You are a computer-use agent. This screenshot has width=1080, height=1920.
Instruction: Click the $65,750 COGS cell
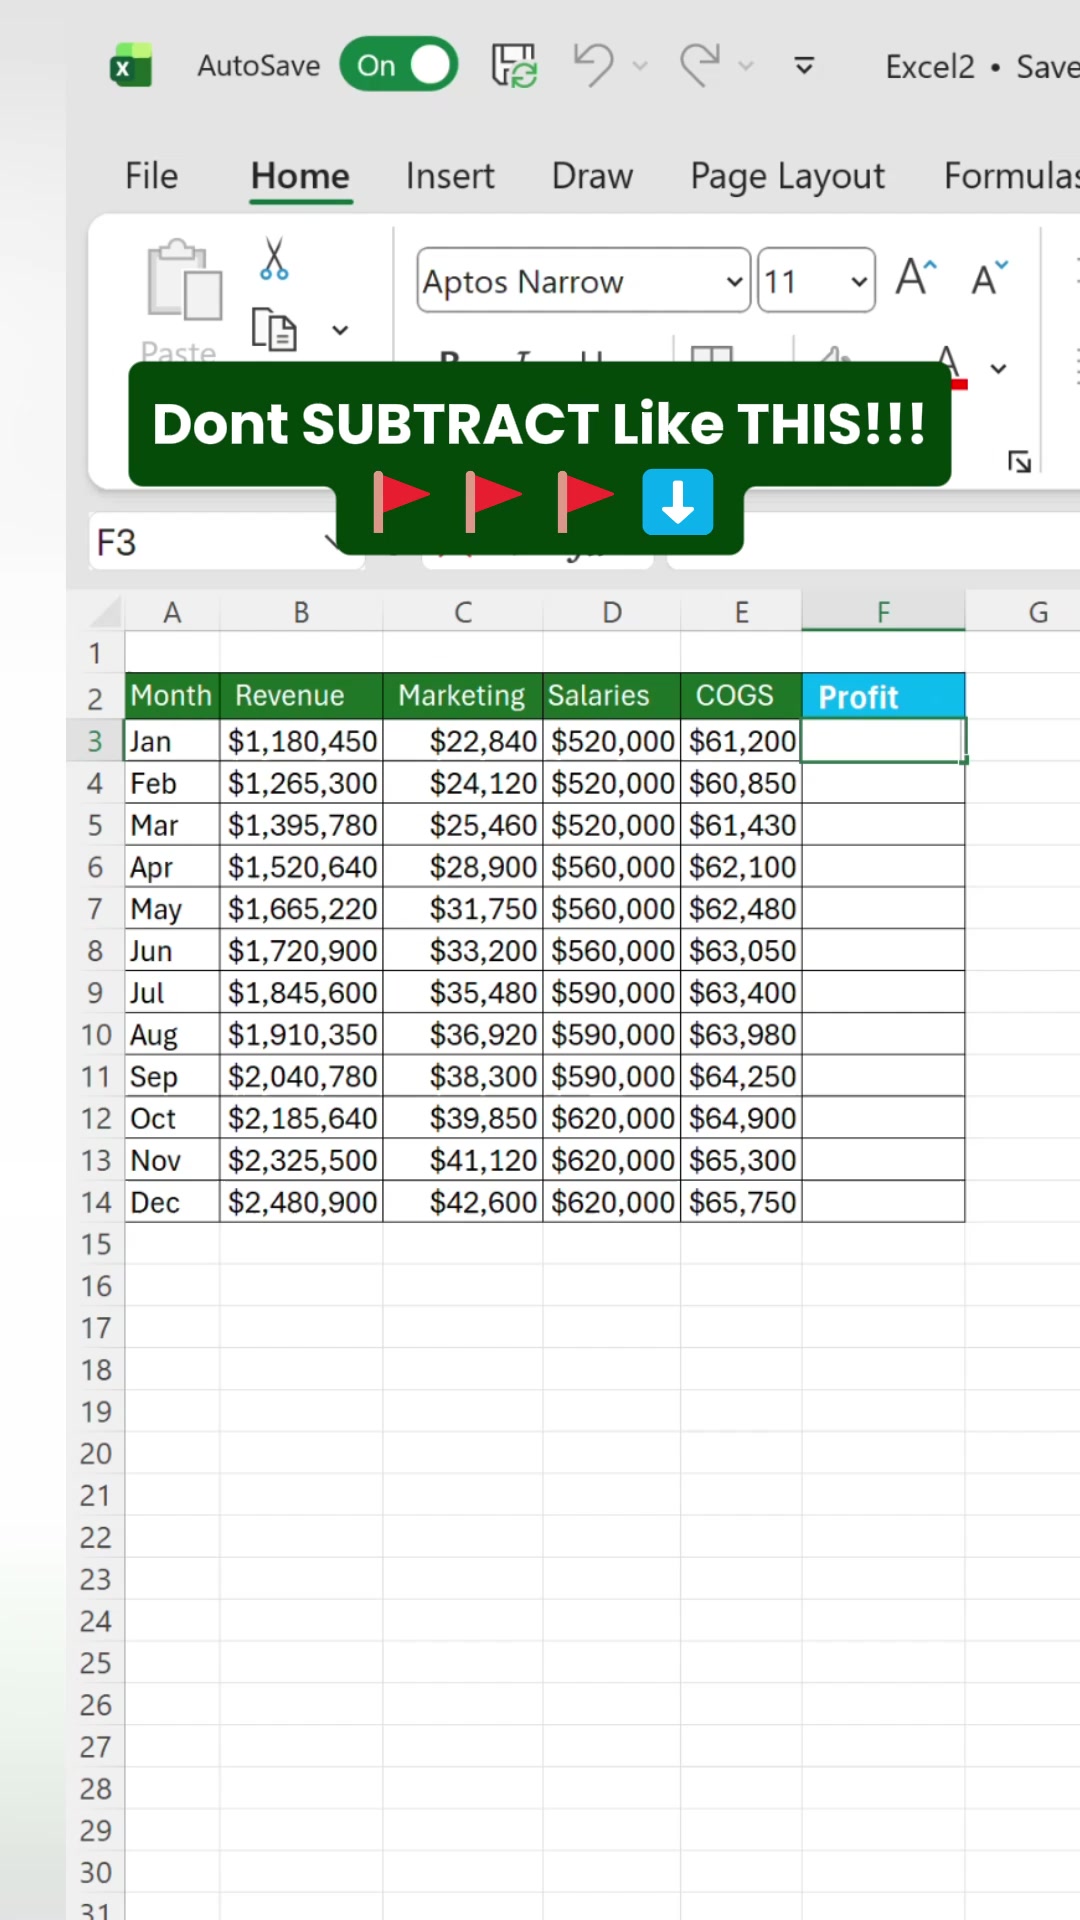(741, 1203)
